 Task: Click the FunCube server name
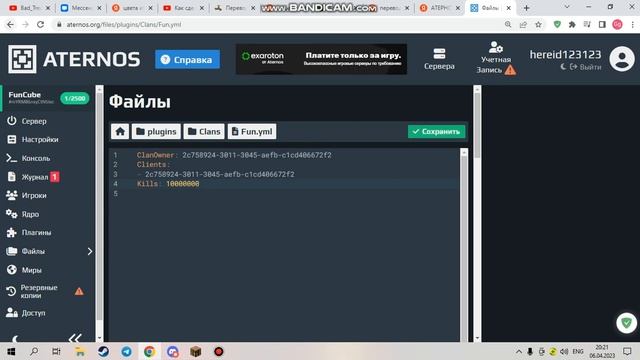24,95
